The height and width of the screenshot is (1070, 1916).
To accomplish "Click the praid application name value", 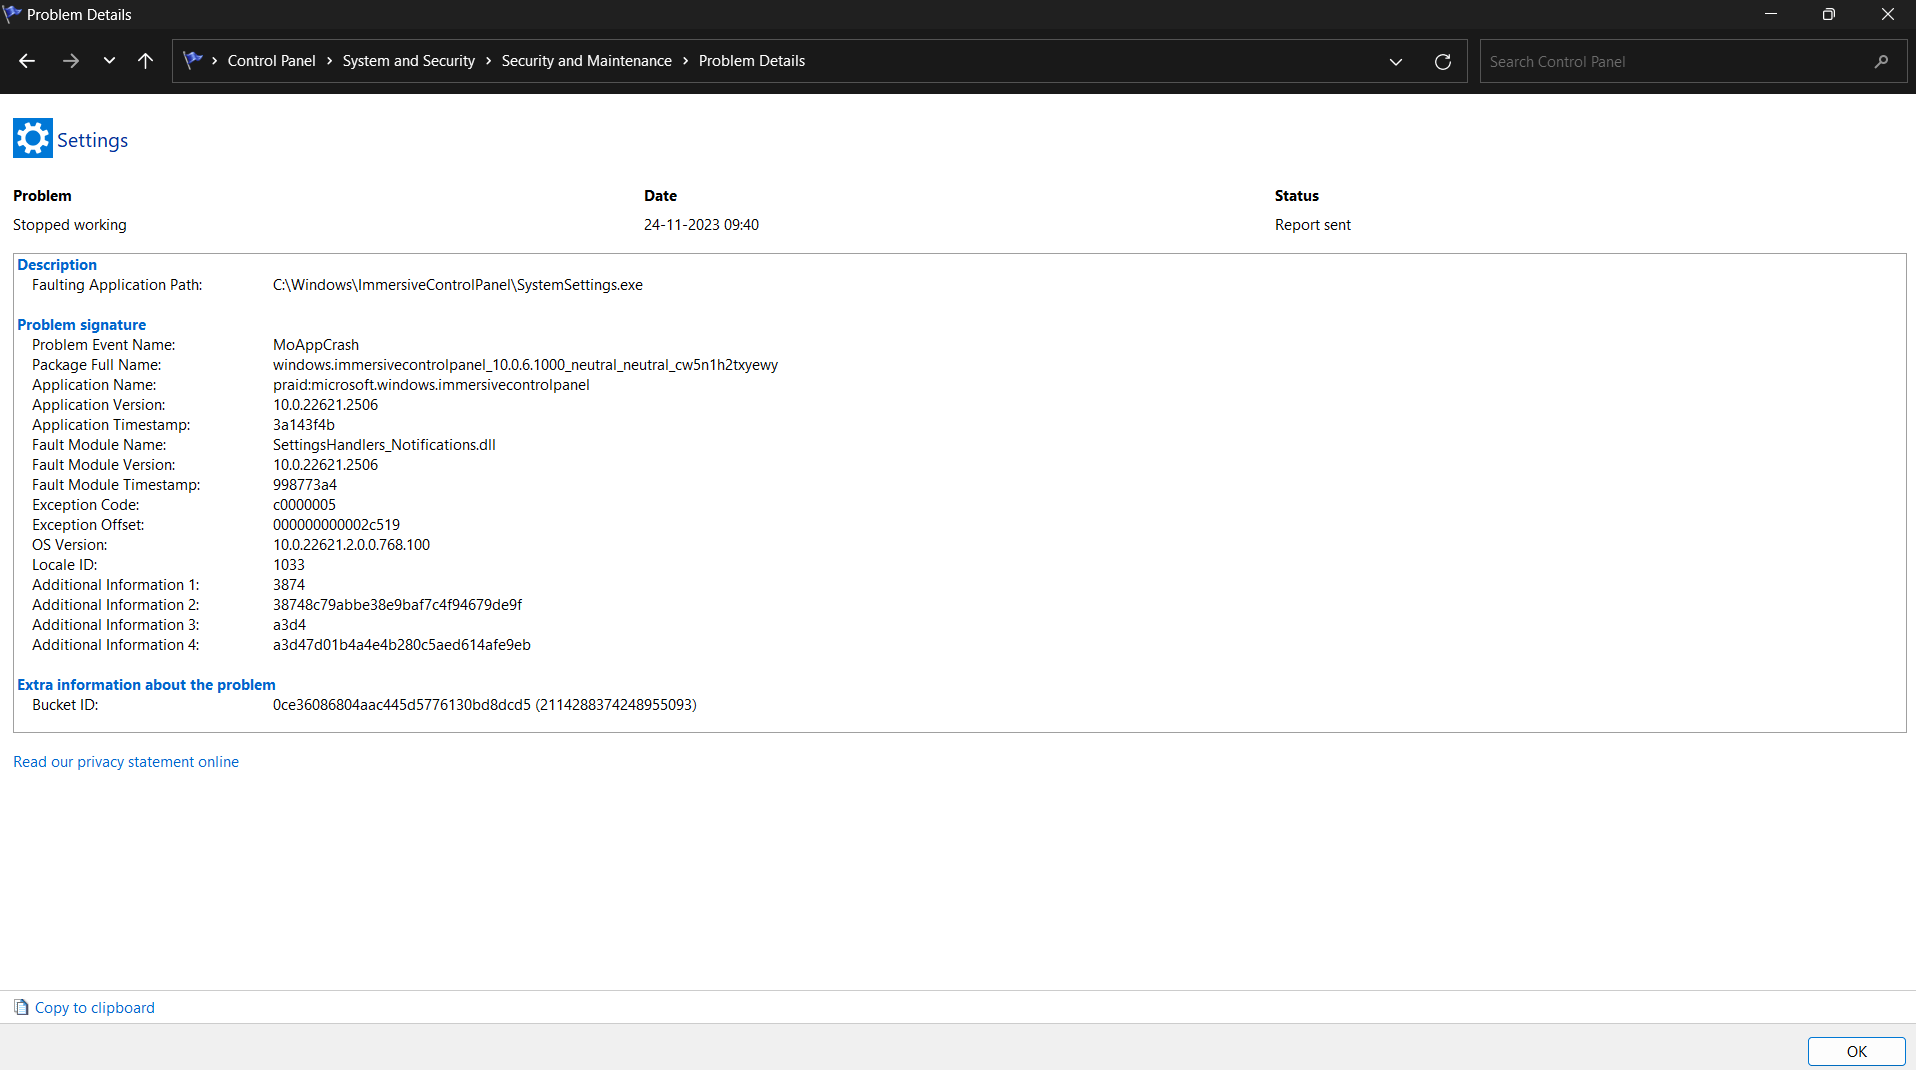I will pos(431,385).
